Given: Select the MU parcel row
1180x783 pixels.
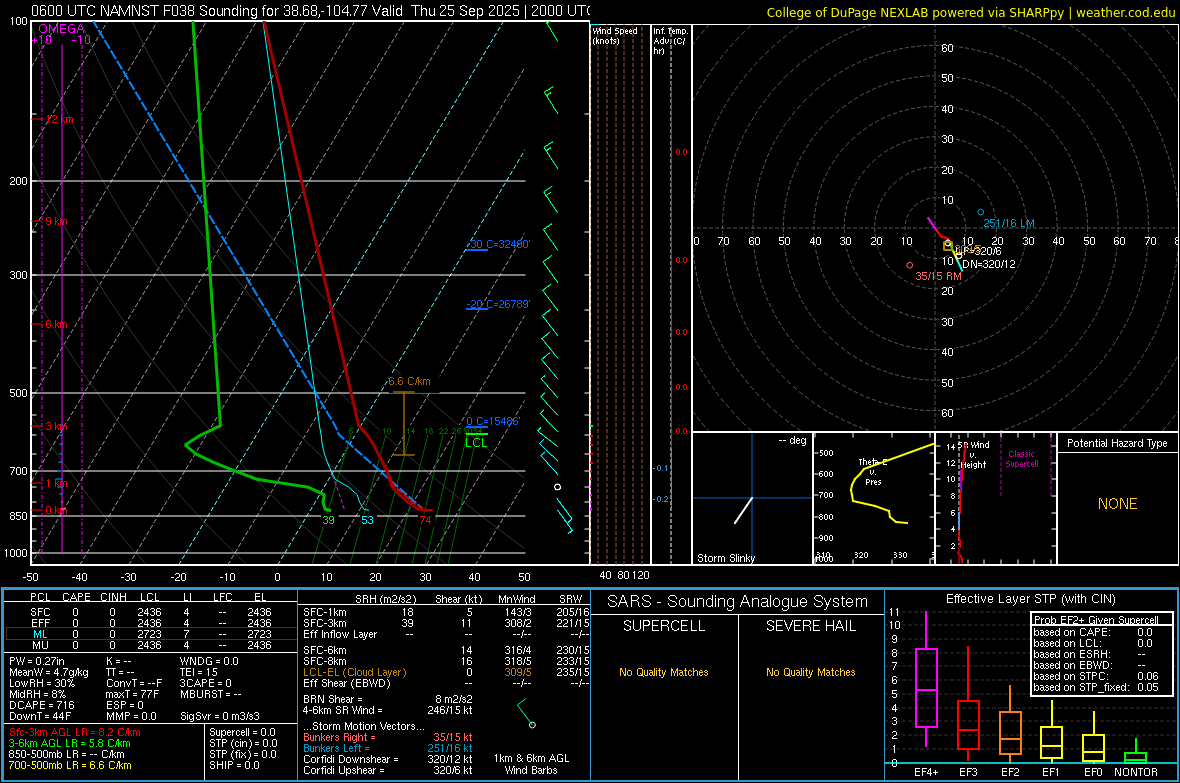Looking at the screenshot, I should [149, 645].
